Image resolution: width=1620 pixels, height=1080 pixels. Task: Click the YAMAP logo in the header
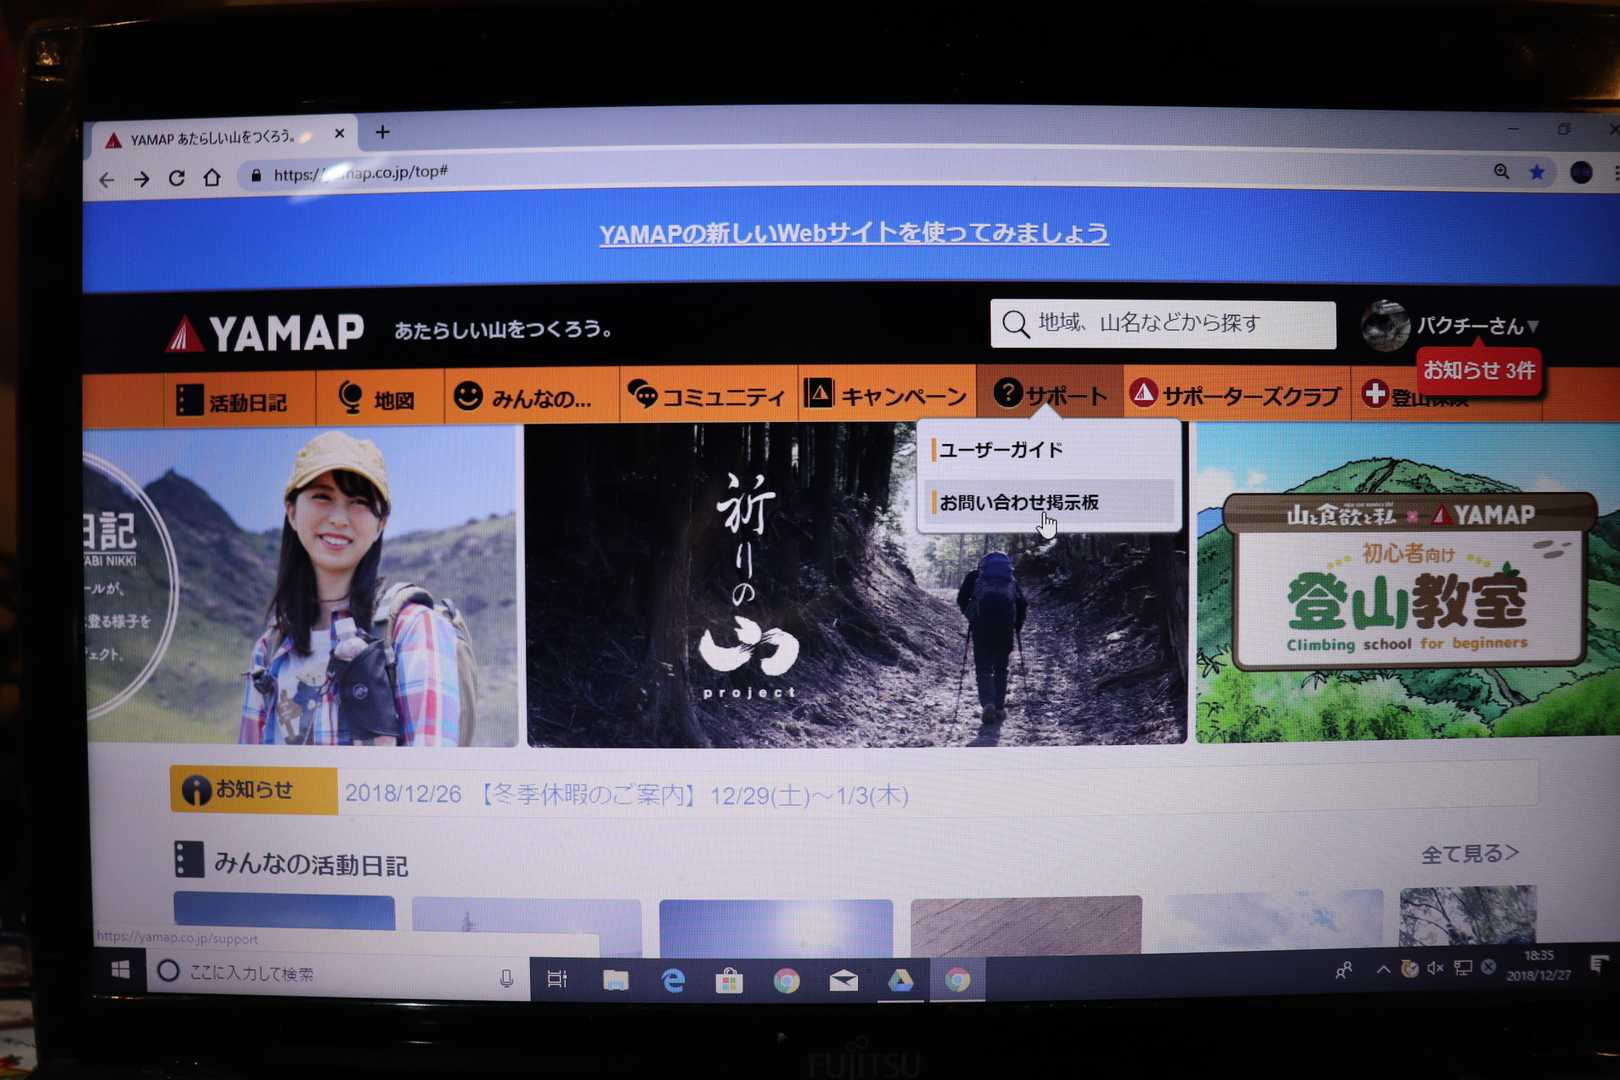[x=266, y=333]
